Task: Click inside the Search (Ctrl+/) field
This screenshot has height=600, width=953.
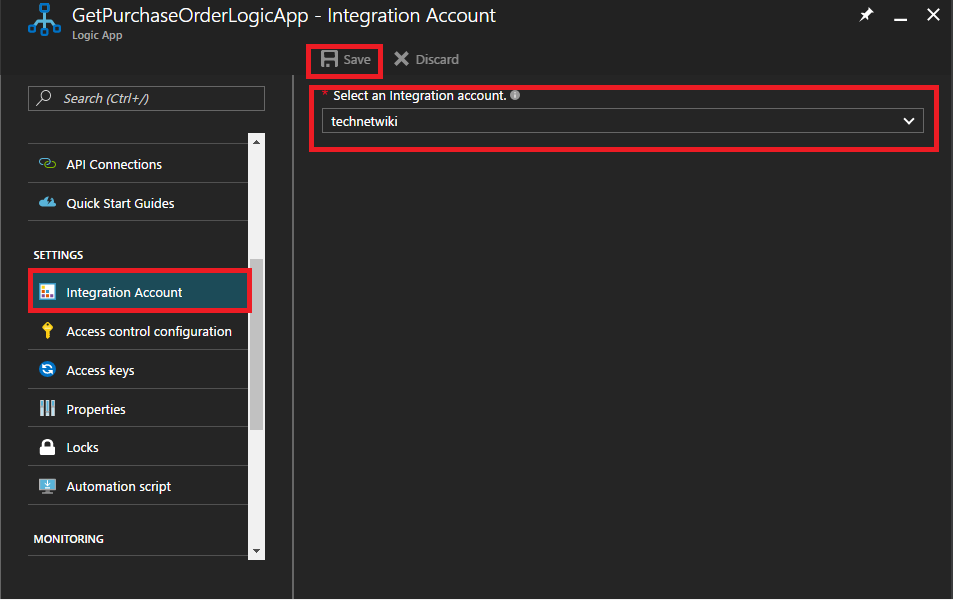Action: (146, 98)
